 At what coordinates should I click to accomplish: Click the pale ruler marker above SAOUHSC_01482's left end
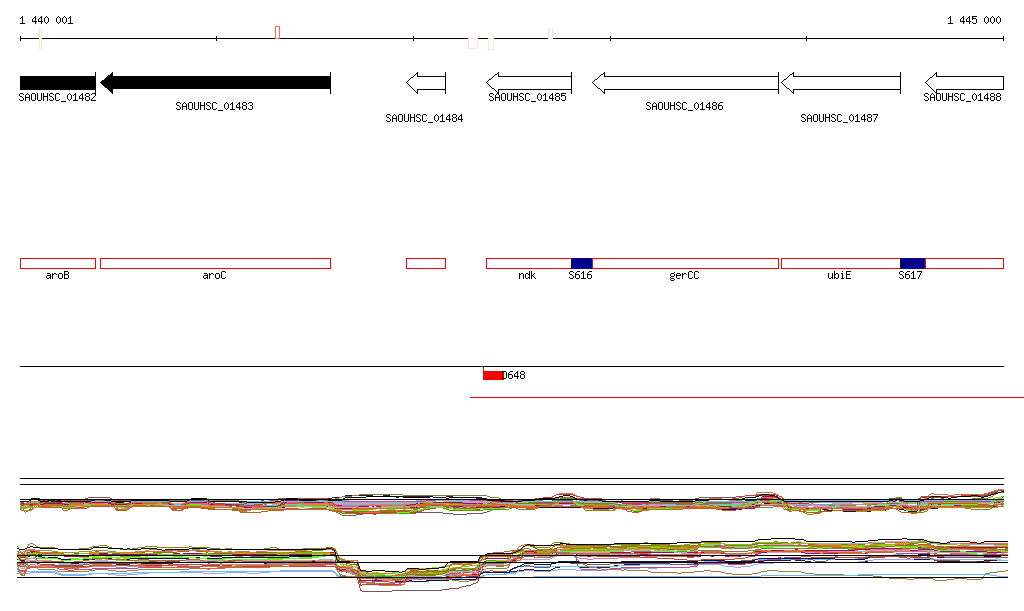click(40, 39)
